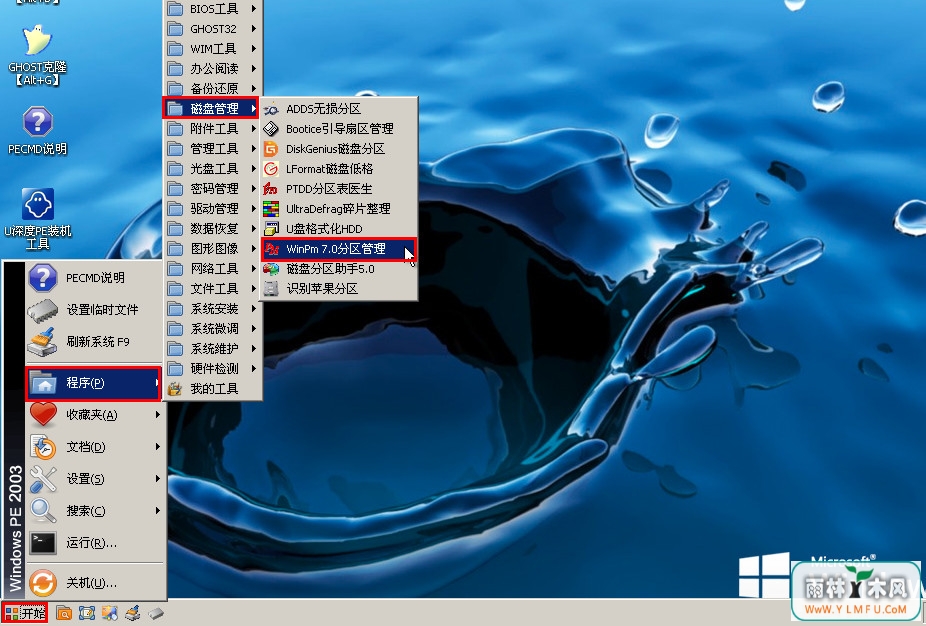Image resolution: width=926 pixels, height=626 pixels.
Task: Launch WinPm 7.0分区管理 from the submenu
Action: pos(339,249)
